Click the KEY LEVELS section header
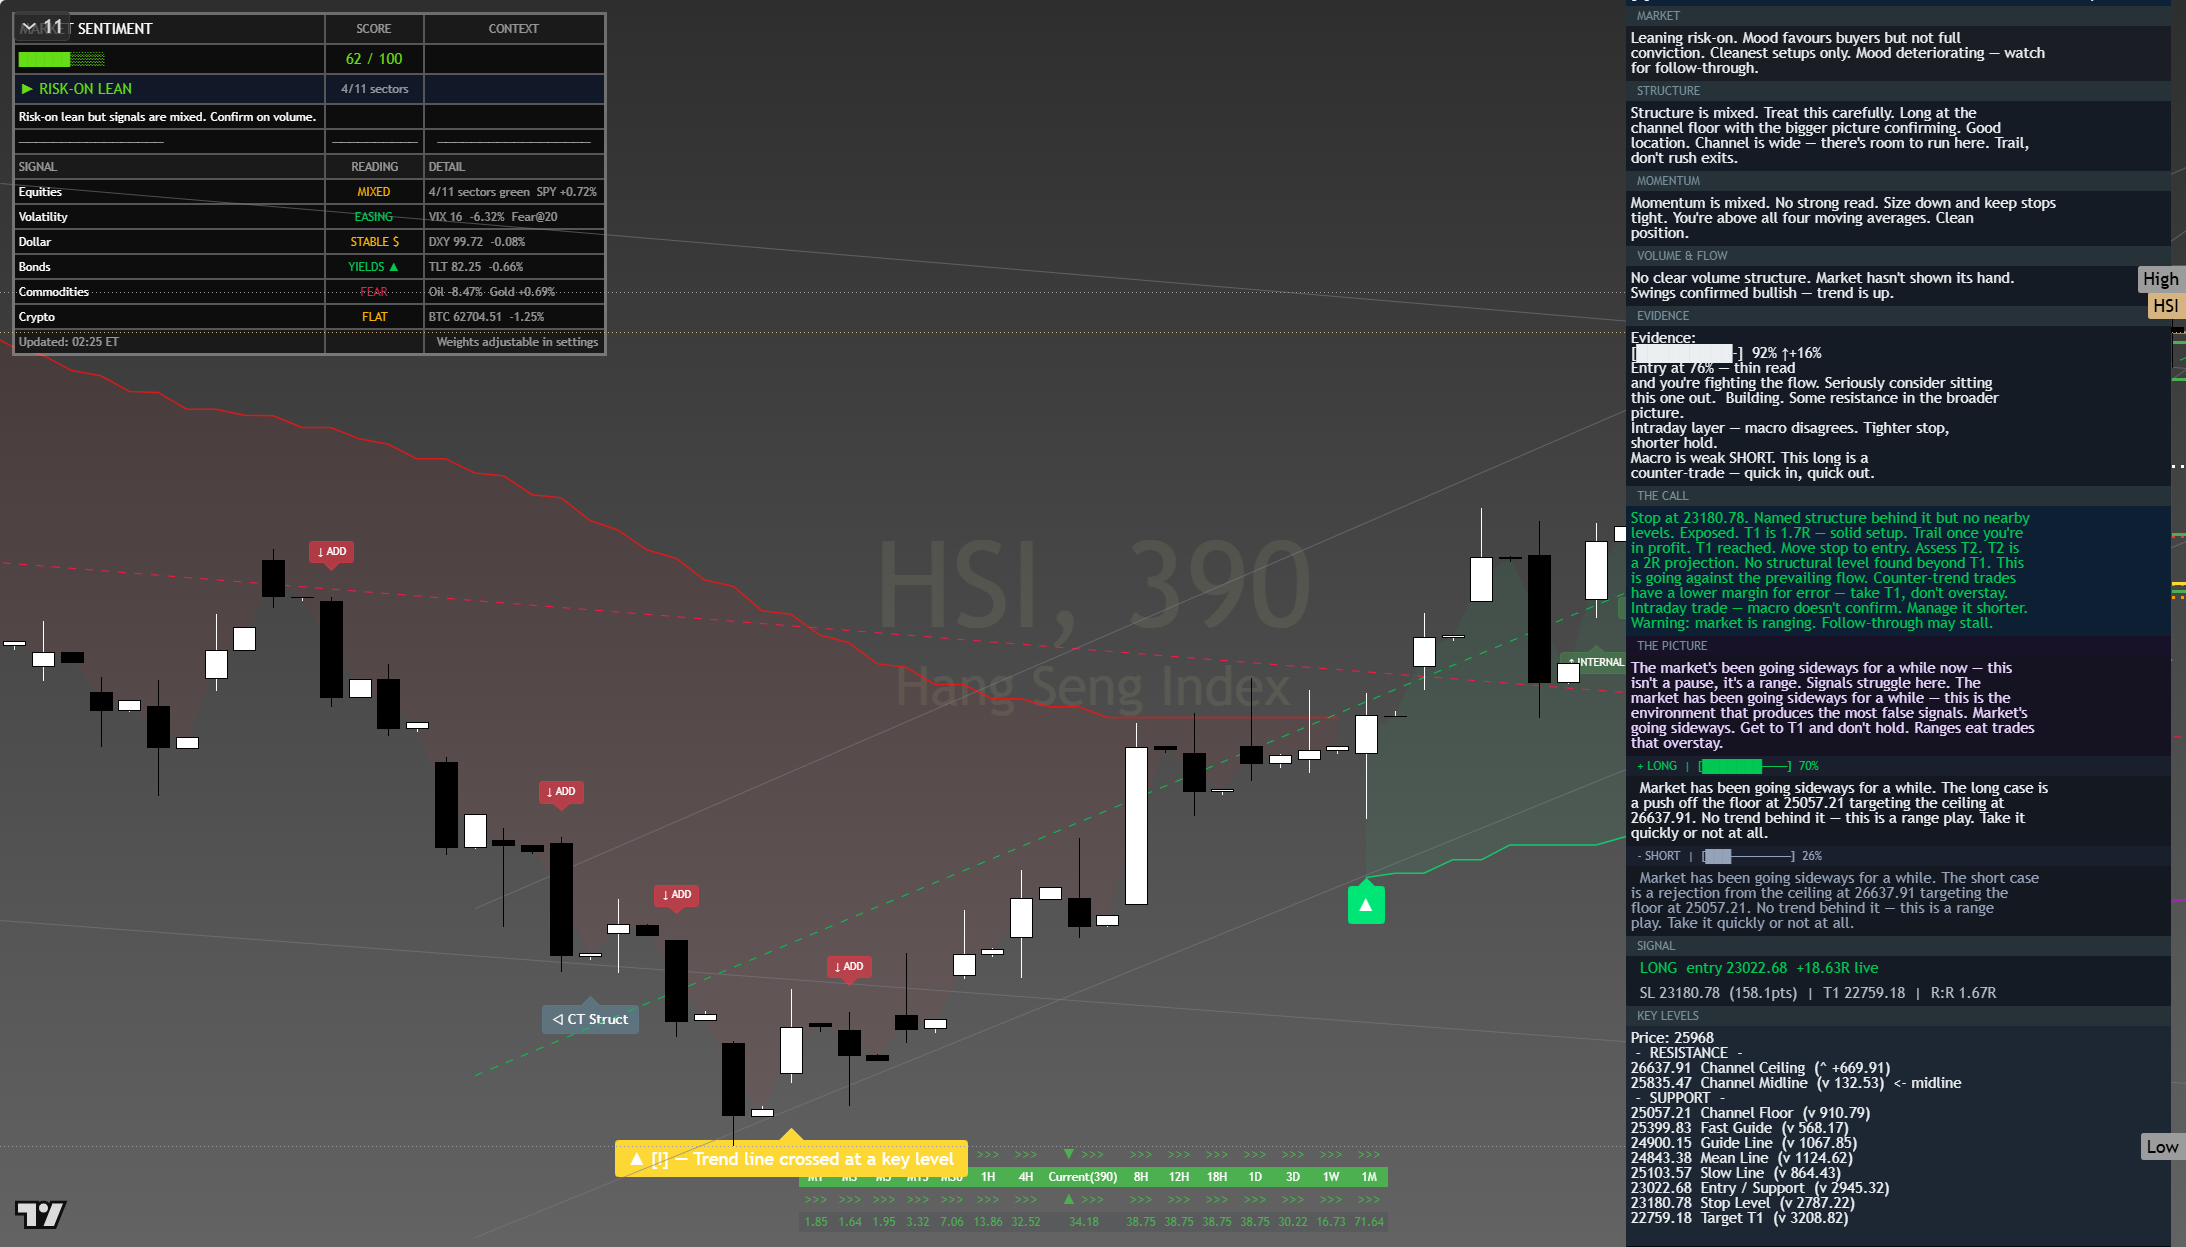 tap(1898, 1016)
